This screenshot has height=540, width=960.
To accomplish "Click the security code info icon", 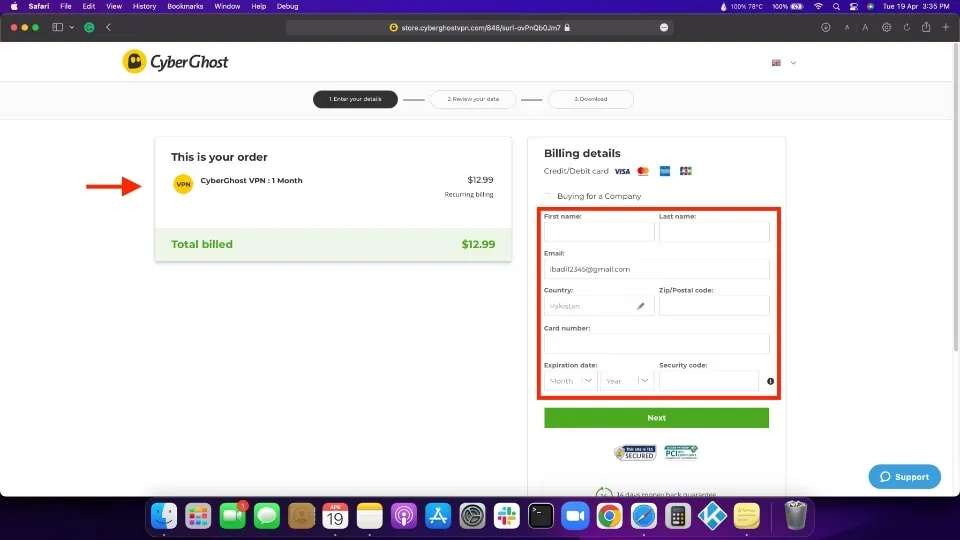I will tap(770, 381).
